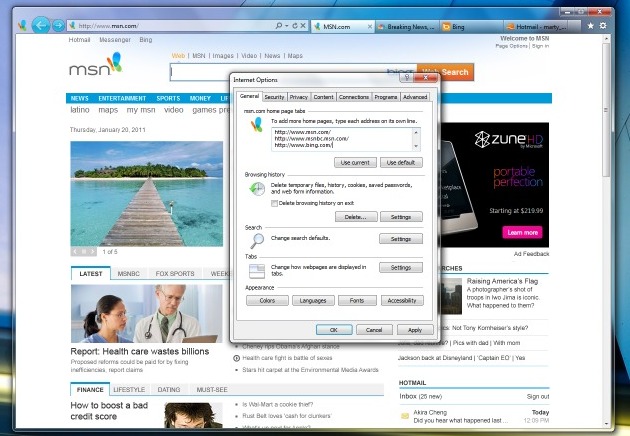Screen dimensions: 630x436
Task: Click the Zune HD logo in the ad
Action: point(508,140)
